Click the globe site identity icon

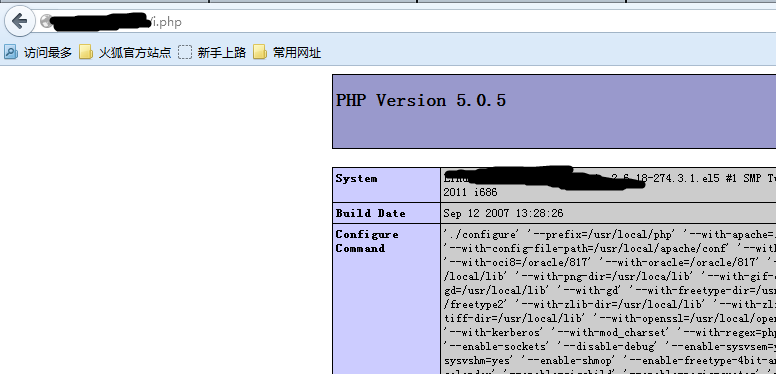point(46,21)
